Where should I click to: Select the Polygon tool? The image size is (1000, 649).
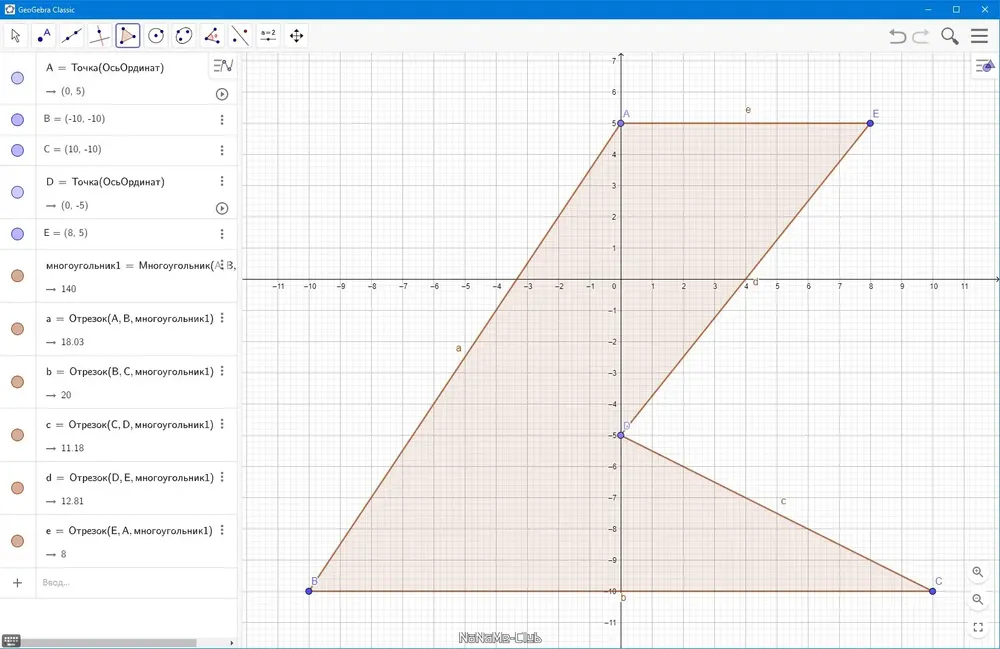(128, 36)
